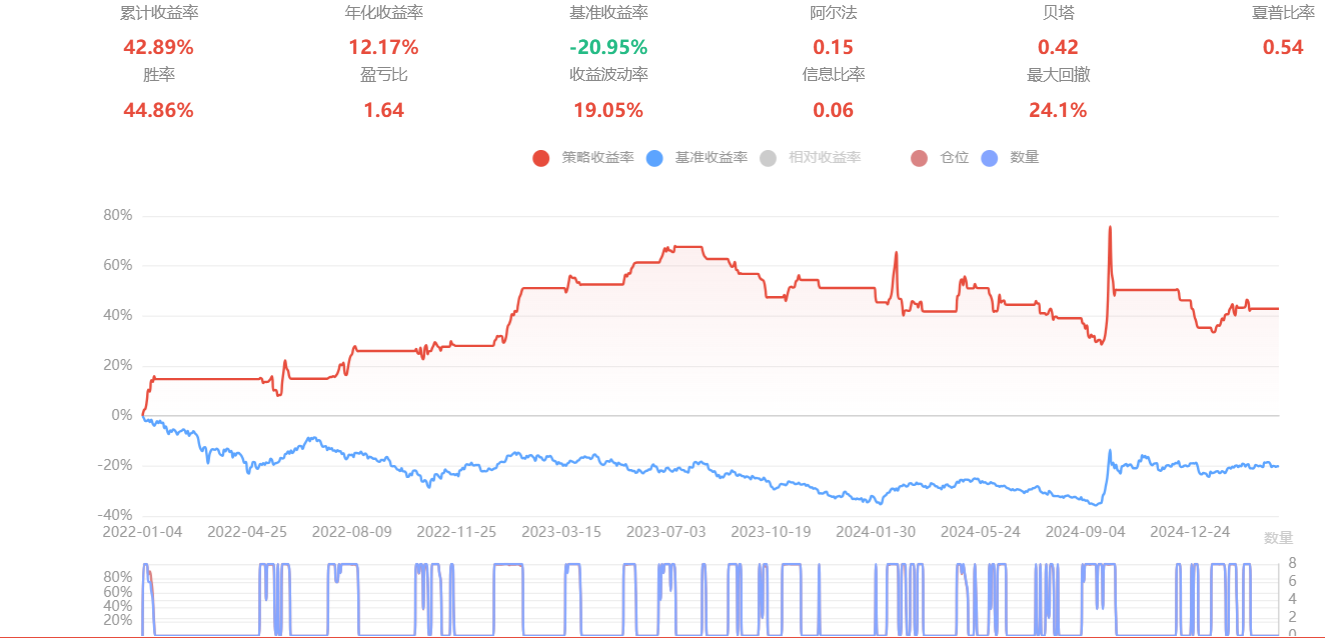This screenshot has height=638, width=1325.
Task: Select the 24.1% max drawdown value
Action: tap(1057, 110)
